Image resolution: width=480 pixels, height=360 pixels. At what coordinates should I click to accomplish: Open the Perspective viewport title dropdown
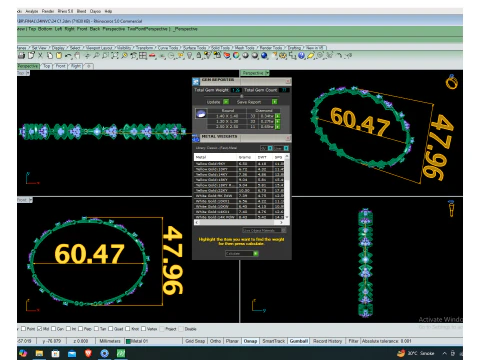click(267, 73)
